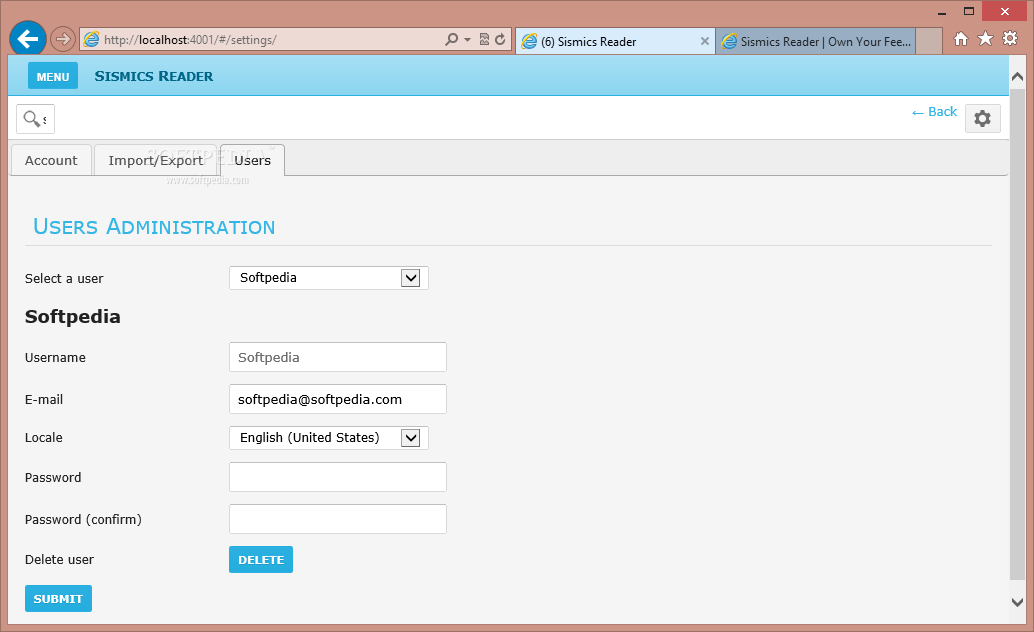Click the Password input field
The width and height of the screenshot is (1034, 632).
pyautogui.click(x=338, y=477)
